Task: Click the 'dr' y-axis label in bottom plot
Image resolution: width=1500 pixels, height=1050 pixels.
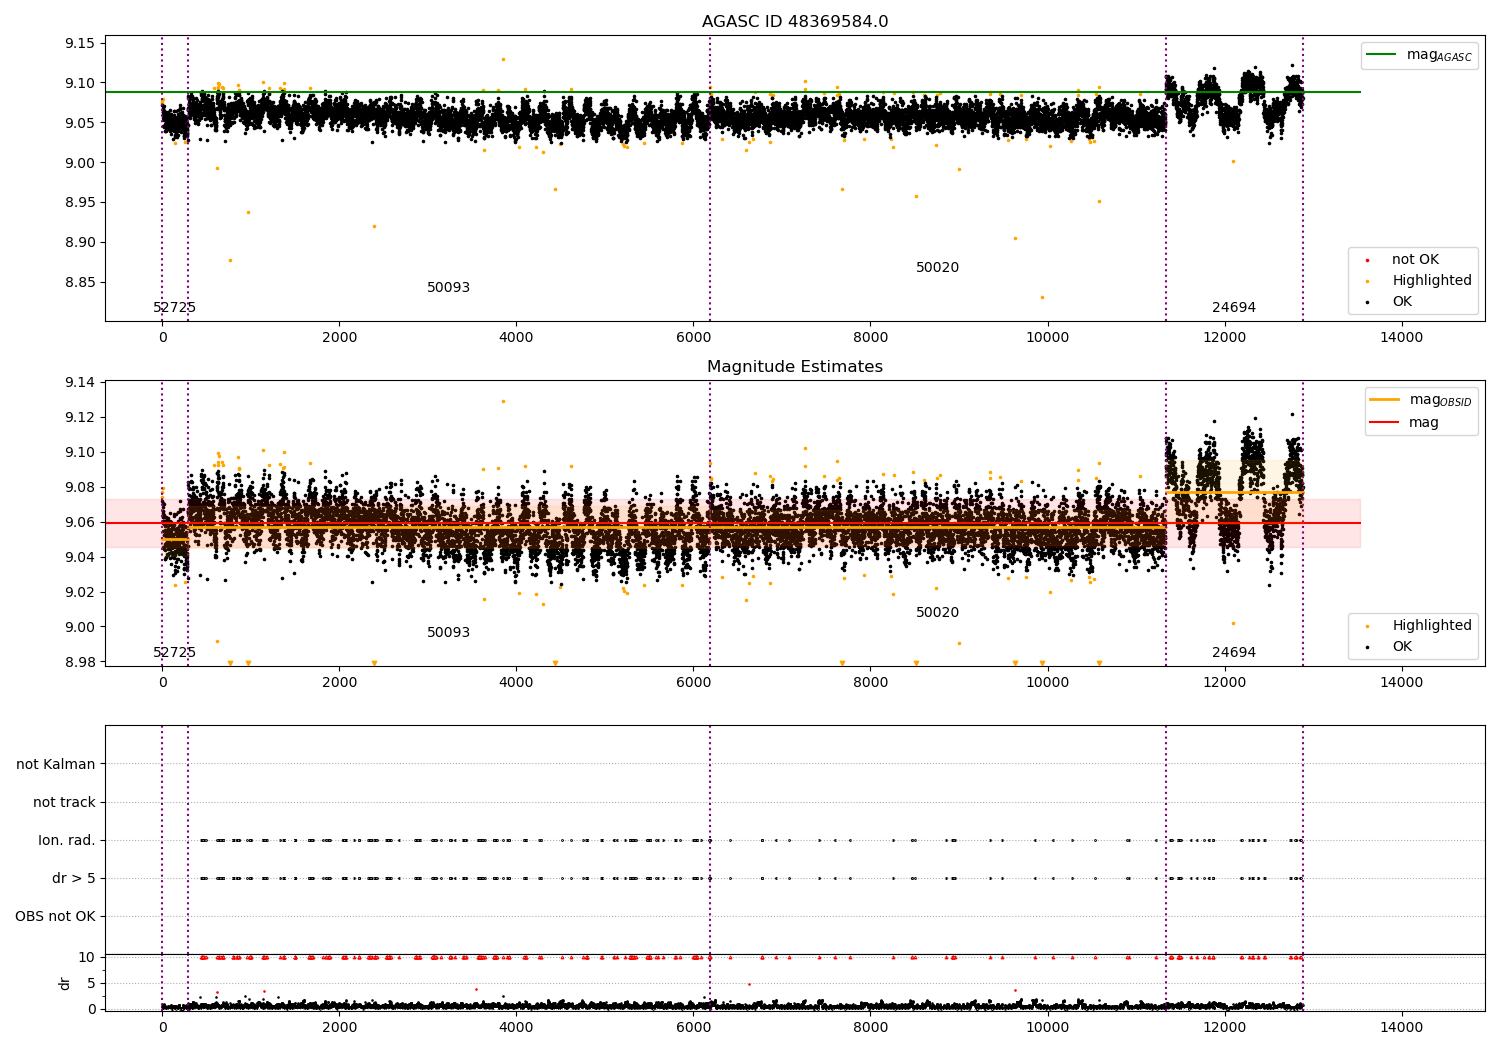Action: coord(65,983)
